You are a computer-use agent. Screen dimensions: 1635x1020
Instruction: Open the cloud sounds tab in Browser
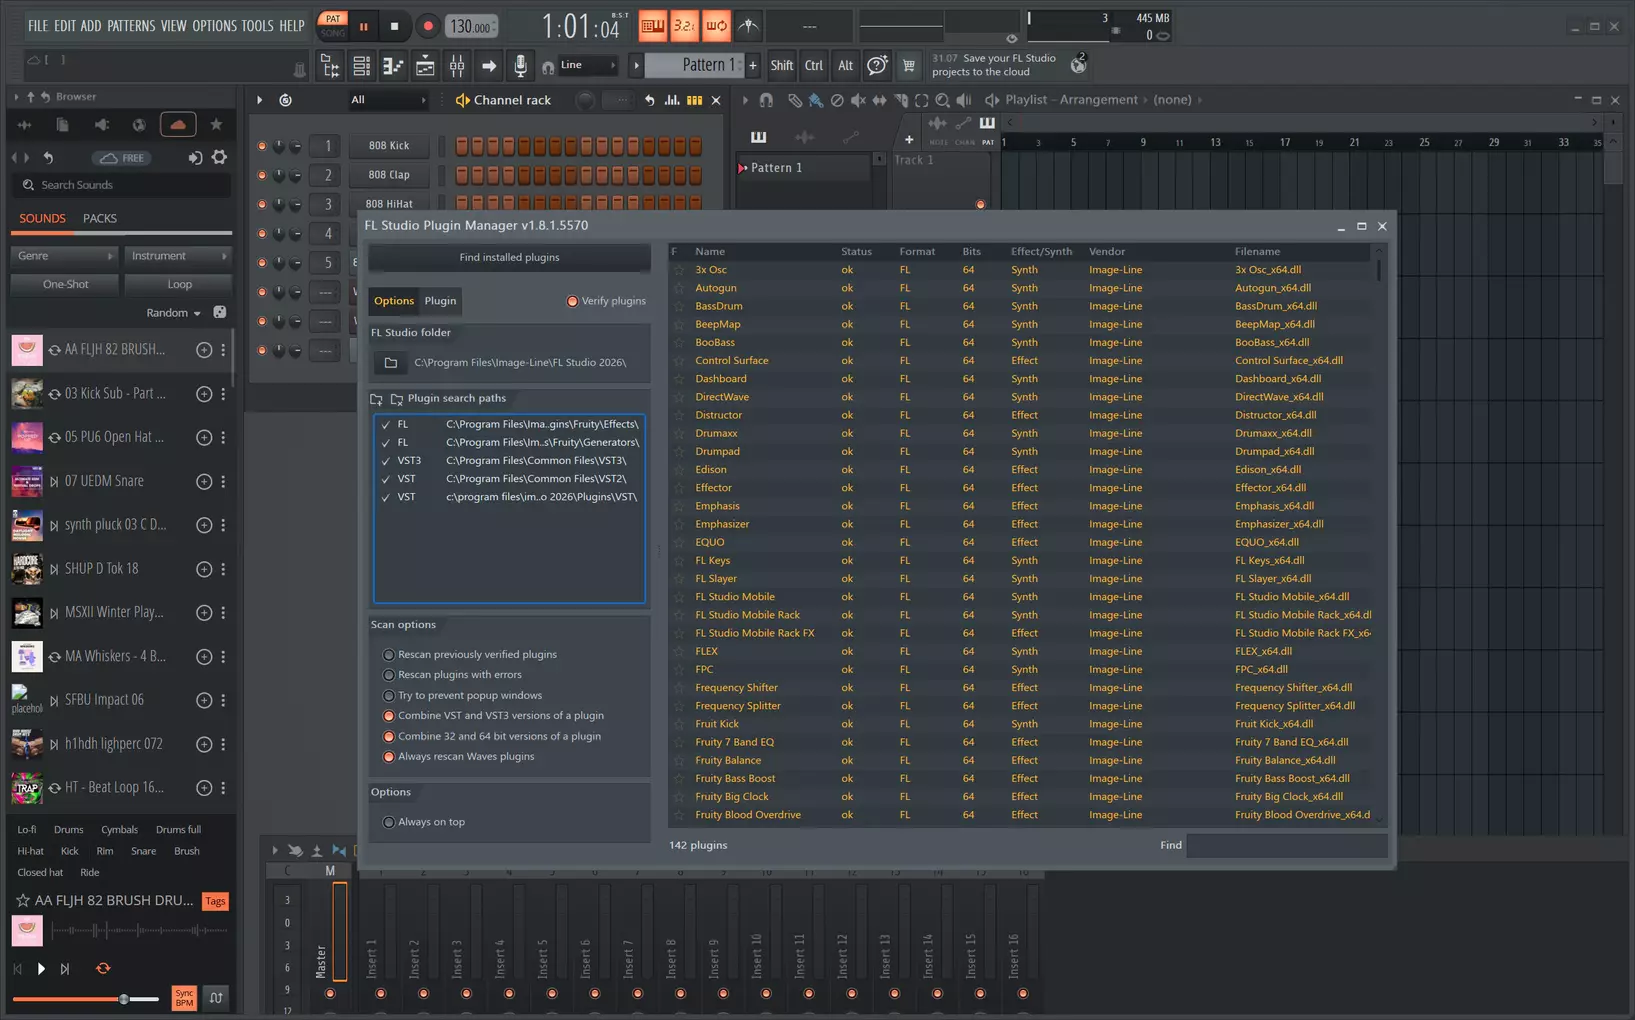[178, 125]
